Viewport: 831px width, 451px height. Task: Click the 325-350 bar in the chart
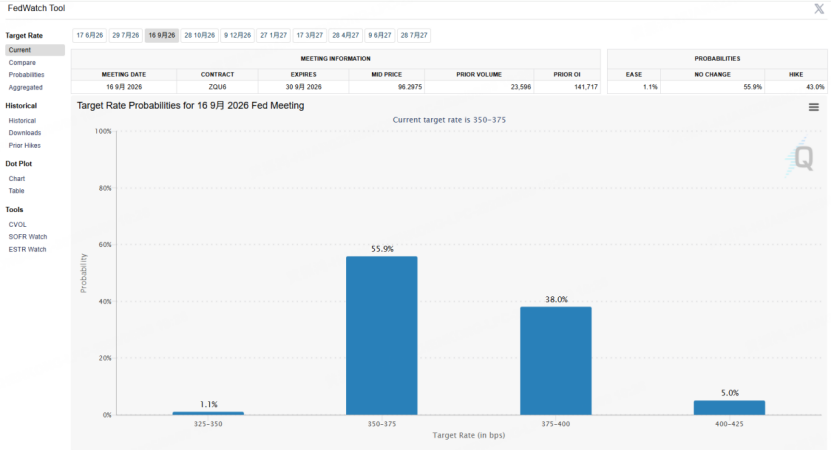(x=208, y=413)
